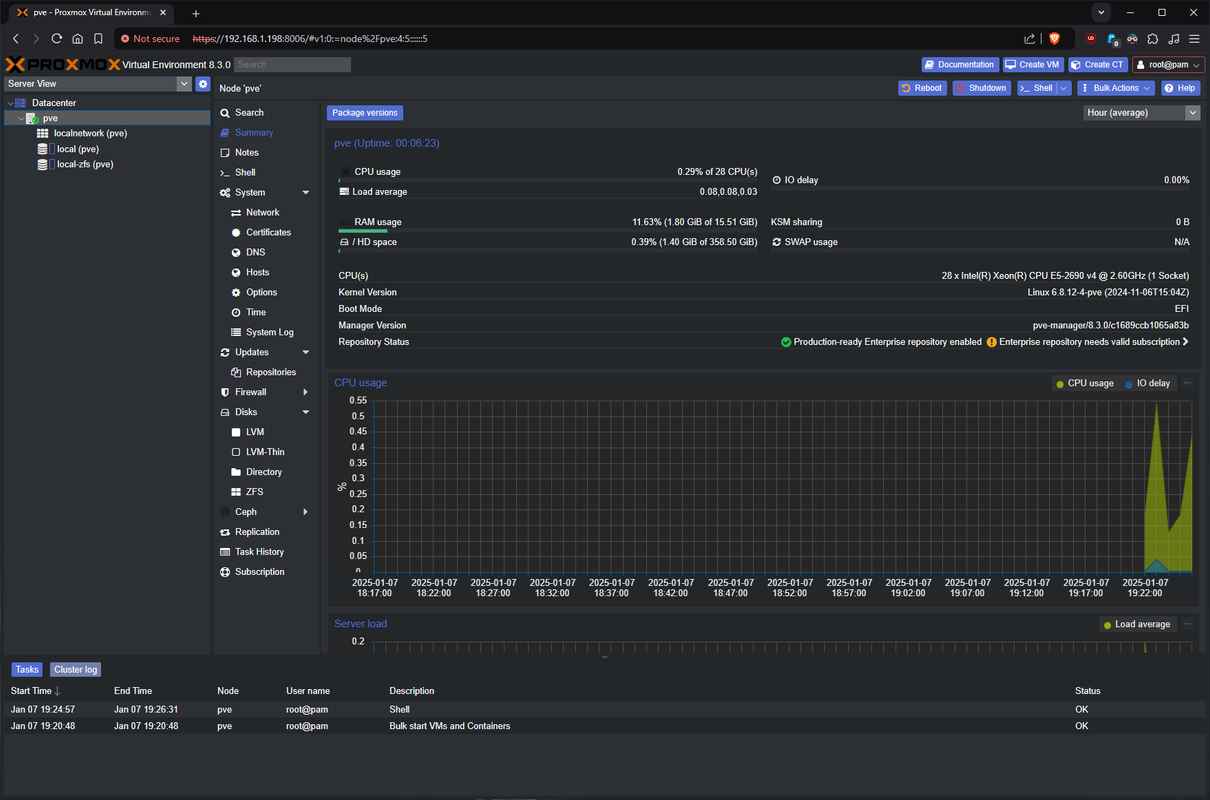Open Directory disks page
Viewport: 1210px width, 800px height.
tap(263, 473)
